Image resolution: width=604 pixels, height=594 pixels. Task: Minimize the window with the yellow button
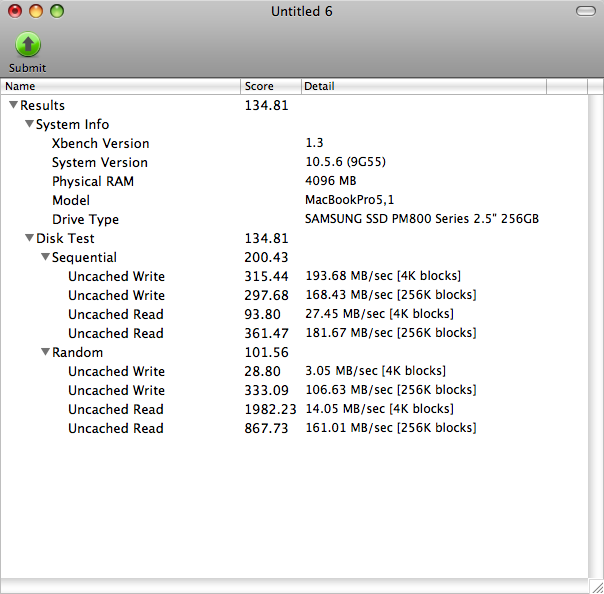tap(36, 11)
